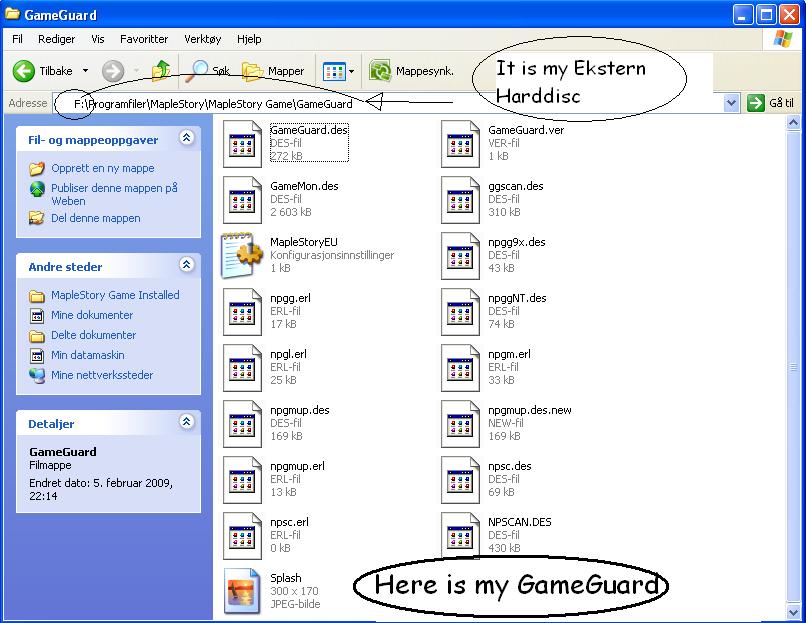Open the Hjelp menu
Image resolution: width=806 pixels, height=623 pixels.
click(249, 39)
